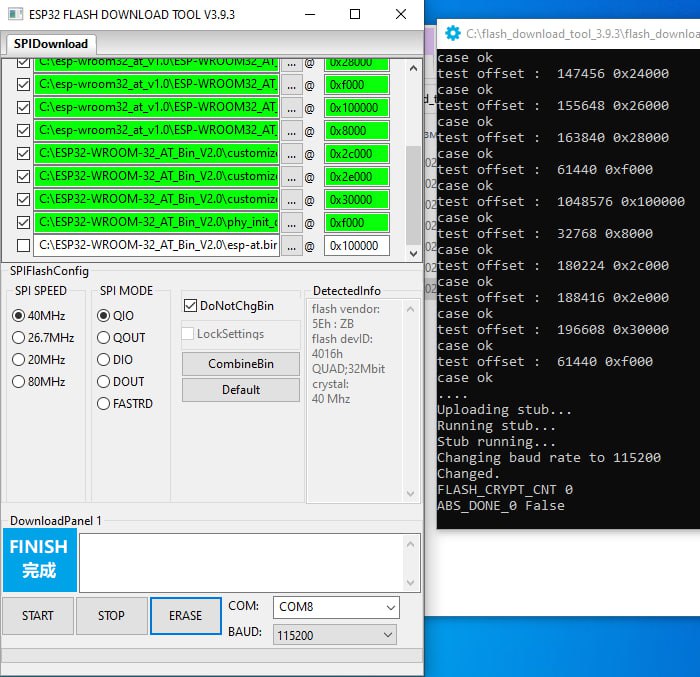Click 'flash vendor:' text in DetectedInfo

[x=346, y=309]
